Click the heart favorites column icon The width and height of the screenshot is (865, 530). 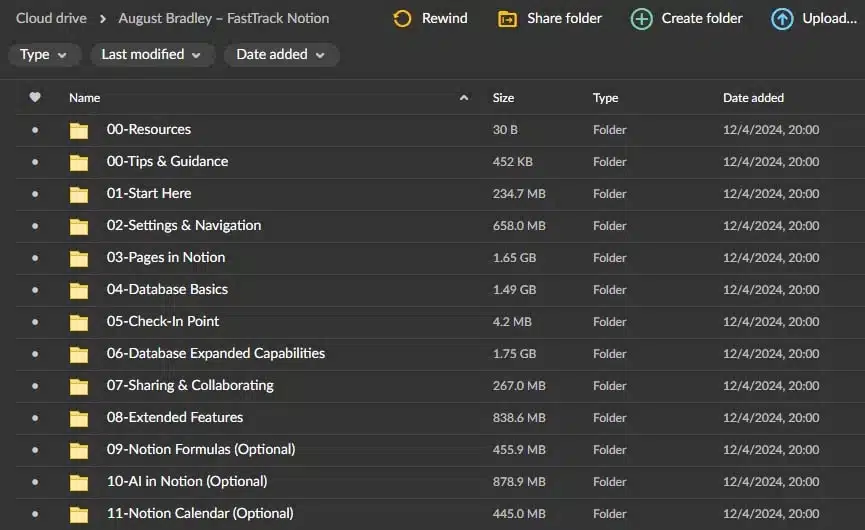(35, 97)
